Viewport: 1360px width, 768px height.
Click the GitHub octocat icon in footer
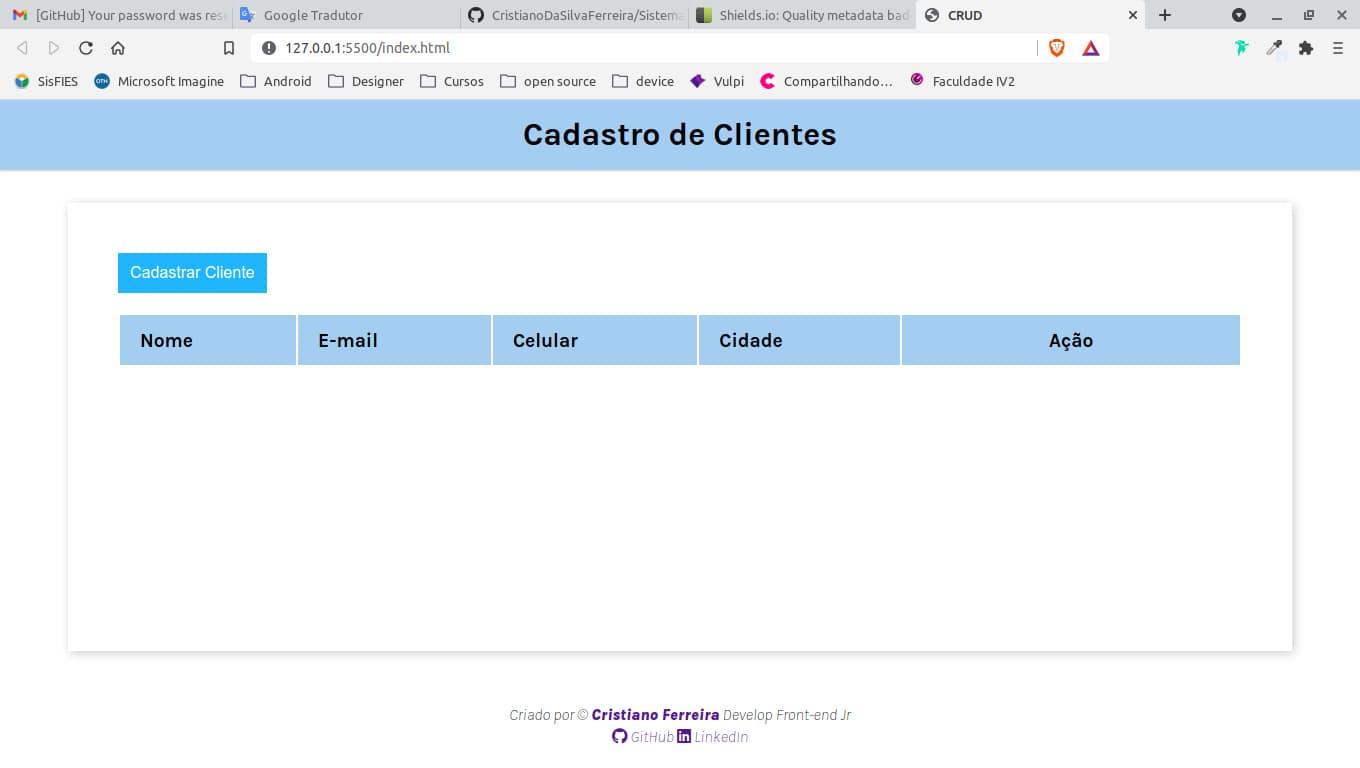tap(620, 737)
